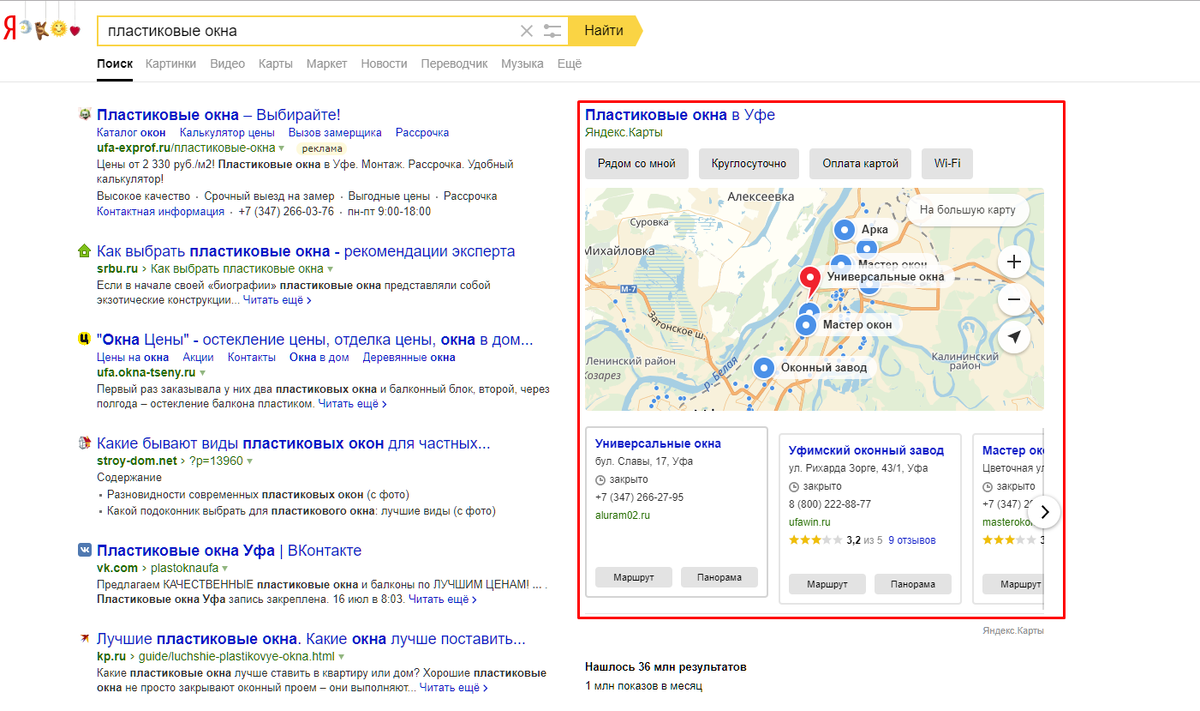Click the VK favicon beside ВКонтакте result
This screenshot has height=711, width=1200.
coord(85,551)
